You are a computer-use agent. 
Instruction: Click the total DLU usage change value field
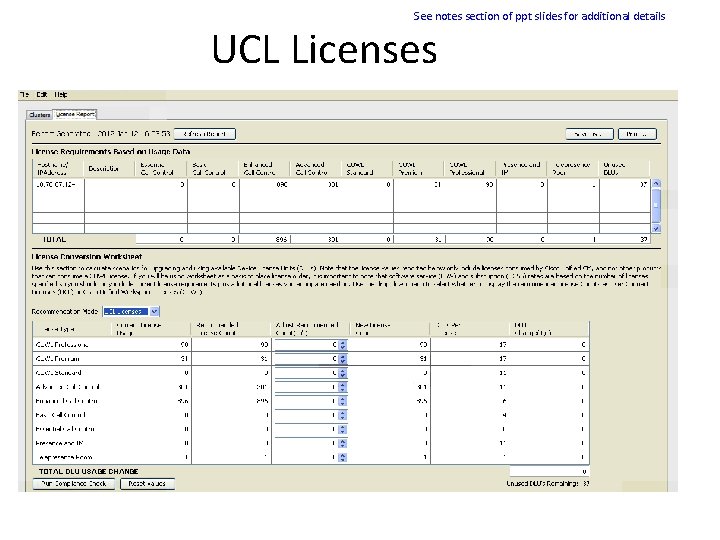(549, 472)
